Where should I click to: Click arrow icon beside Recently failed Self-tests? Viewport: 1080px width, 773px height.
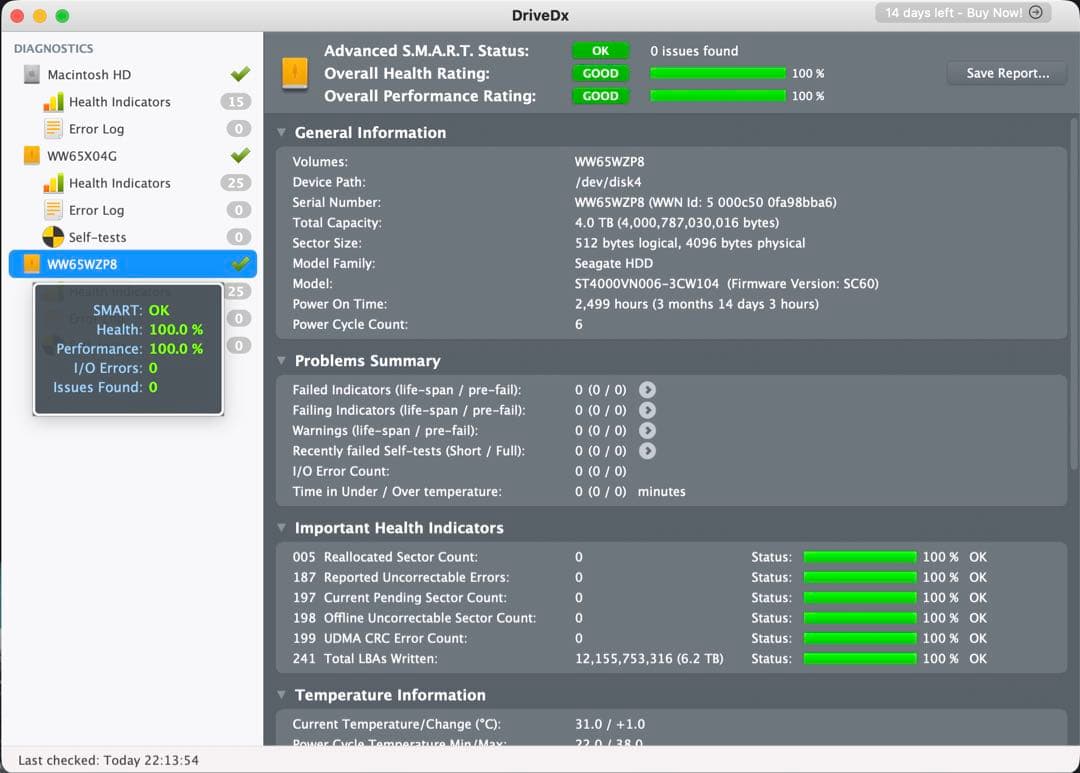tap(647, 451)
